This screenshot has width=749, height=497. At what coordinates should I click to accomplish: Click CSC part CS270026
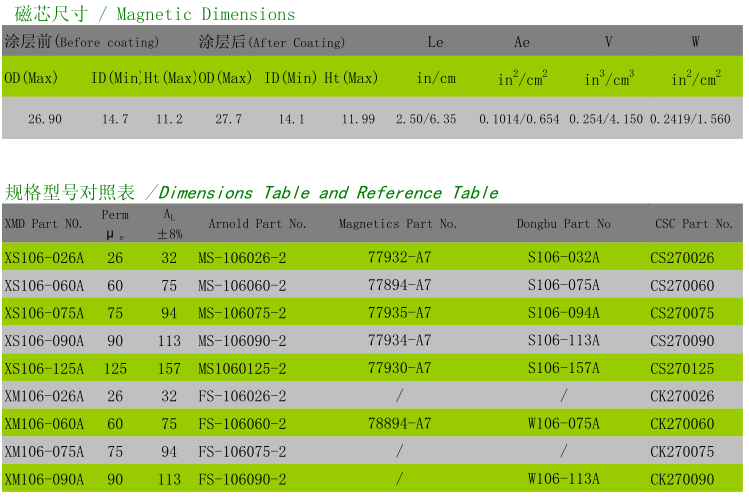point(682,258)
